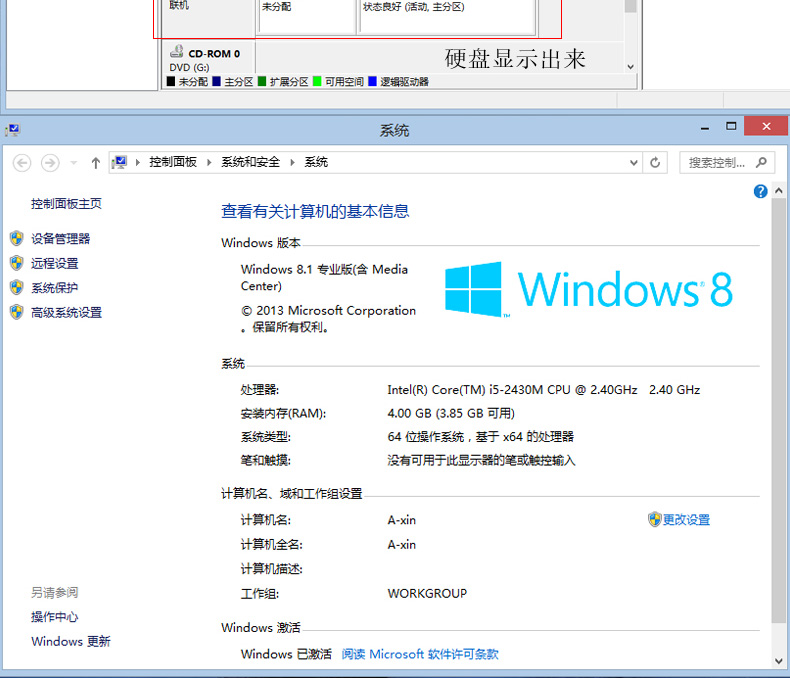Go back using the back arrow button
The height and width of the screenshot is (678, 790).
coord(22,163)
